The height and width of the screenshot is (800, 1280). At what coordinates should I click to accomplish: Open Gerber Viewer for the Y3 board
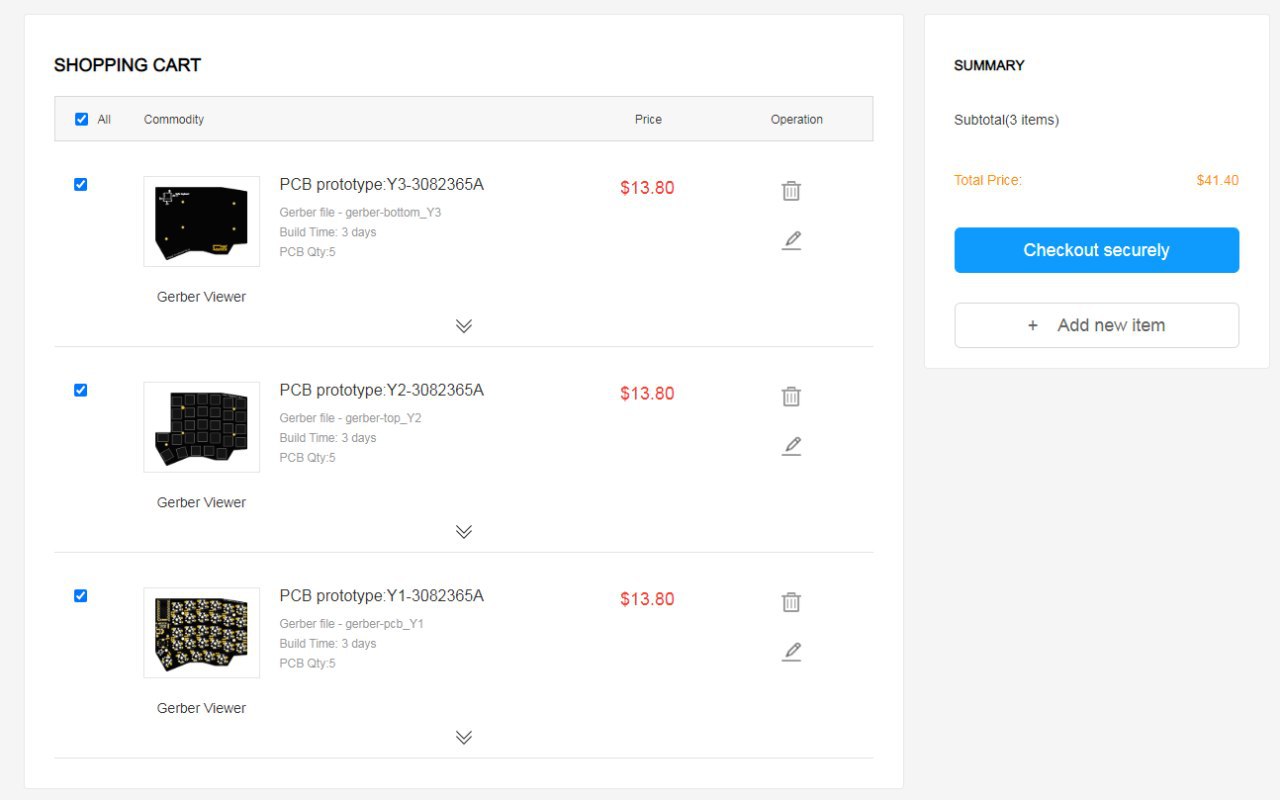[201, 297]
